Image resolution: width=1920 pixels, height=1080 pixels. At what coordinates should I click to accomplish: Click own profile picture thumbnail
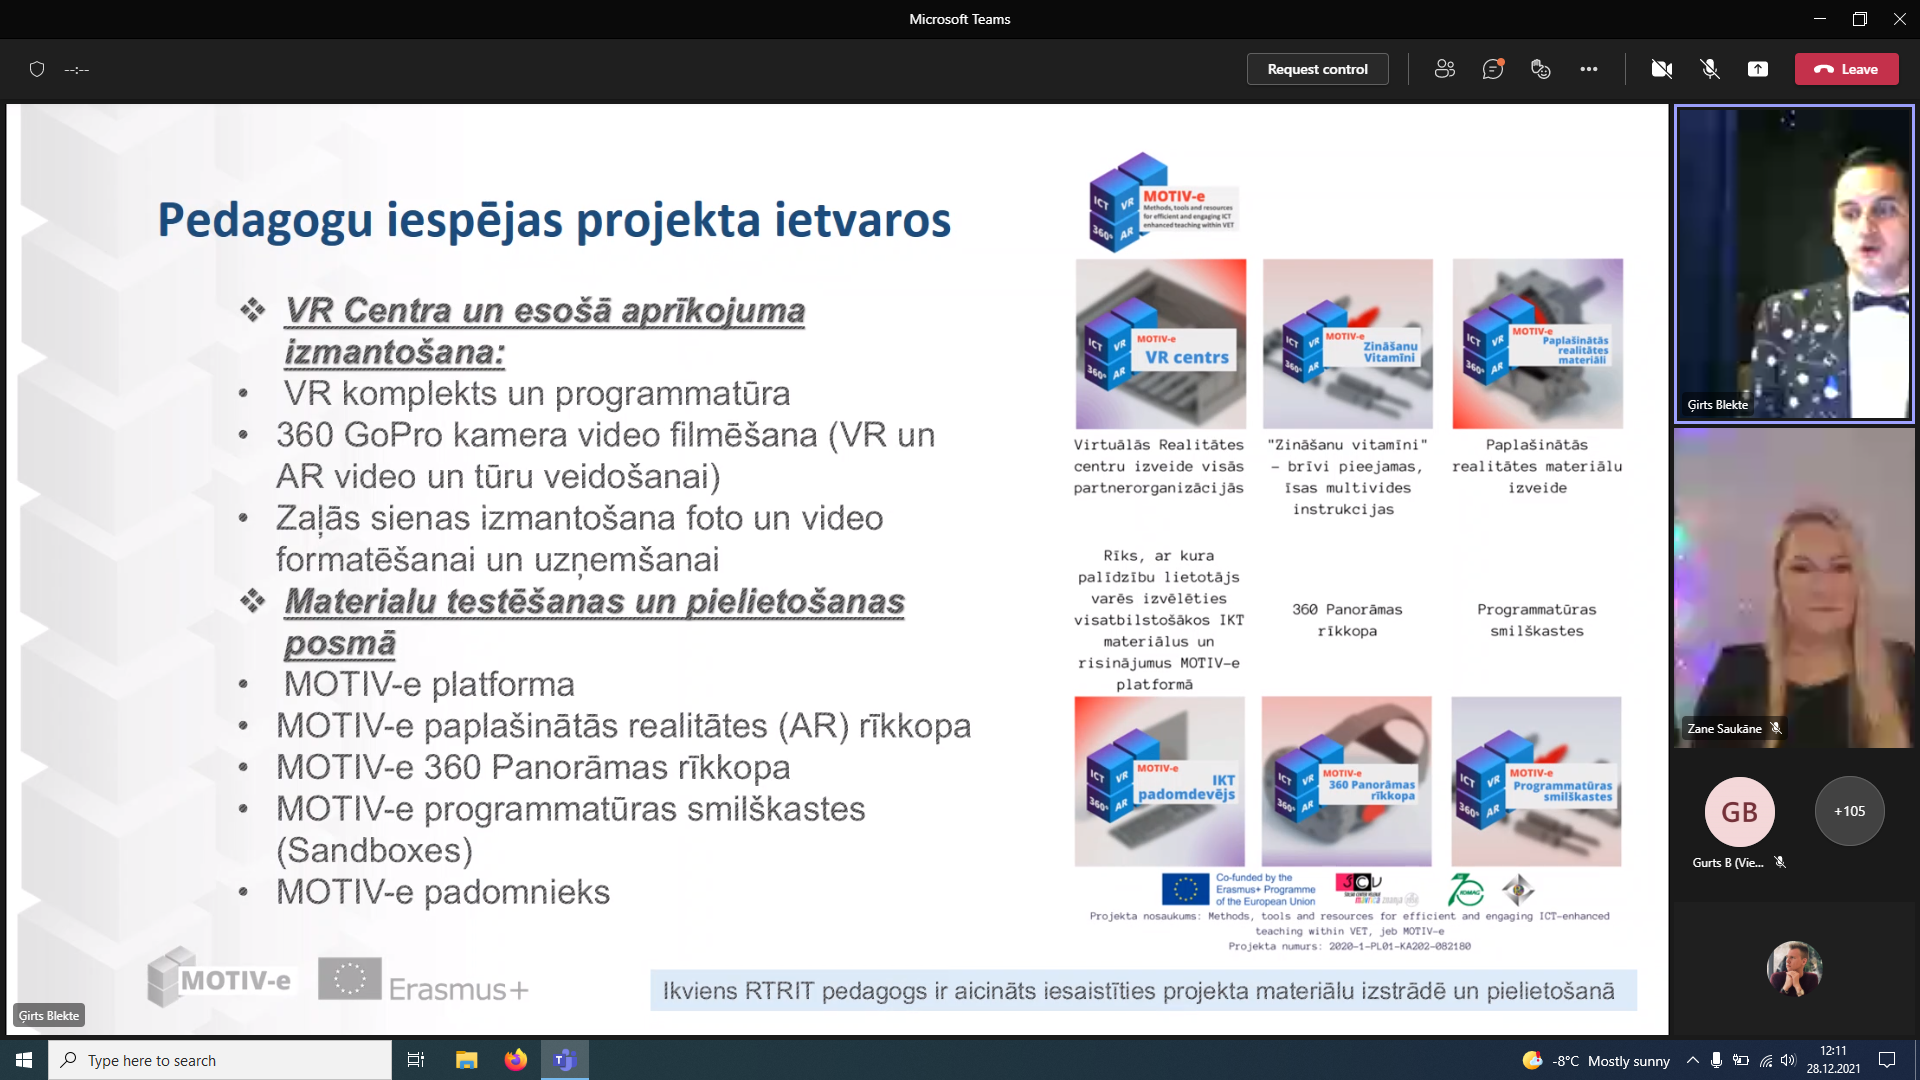pos(1794,968)
